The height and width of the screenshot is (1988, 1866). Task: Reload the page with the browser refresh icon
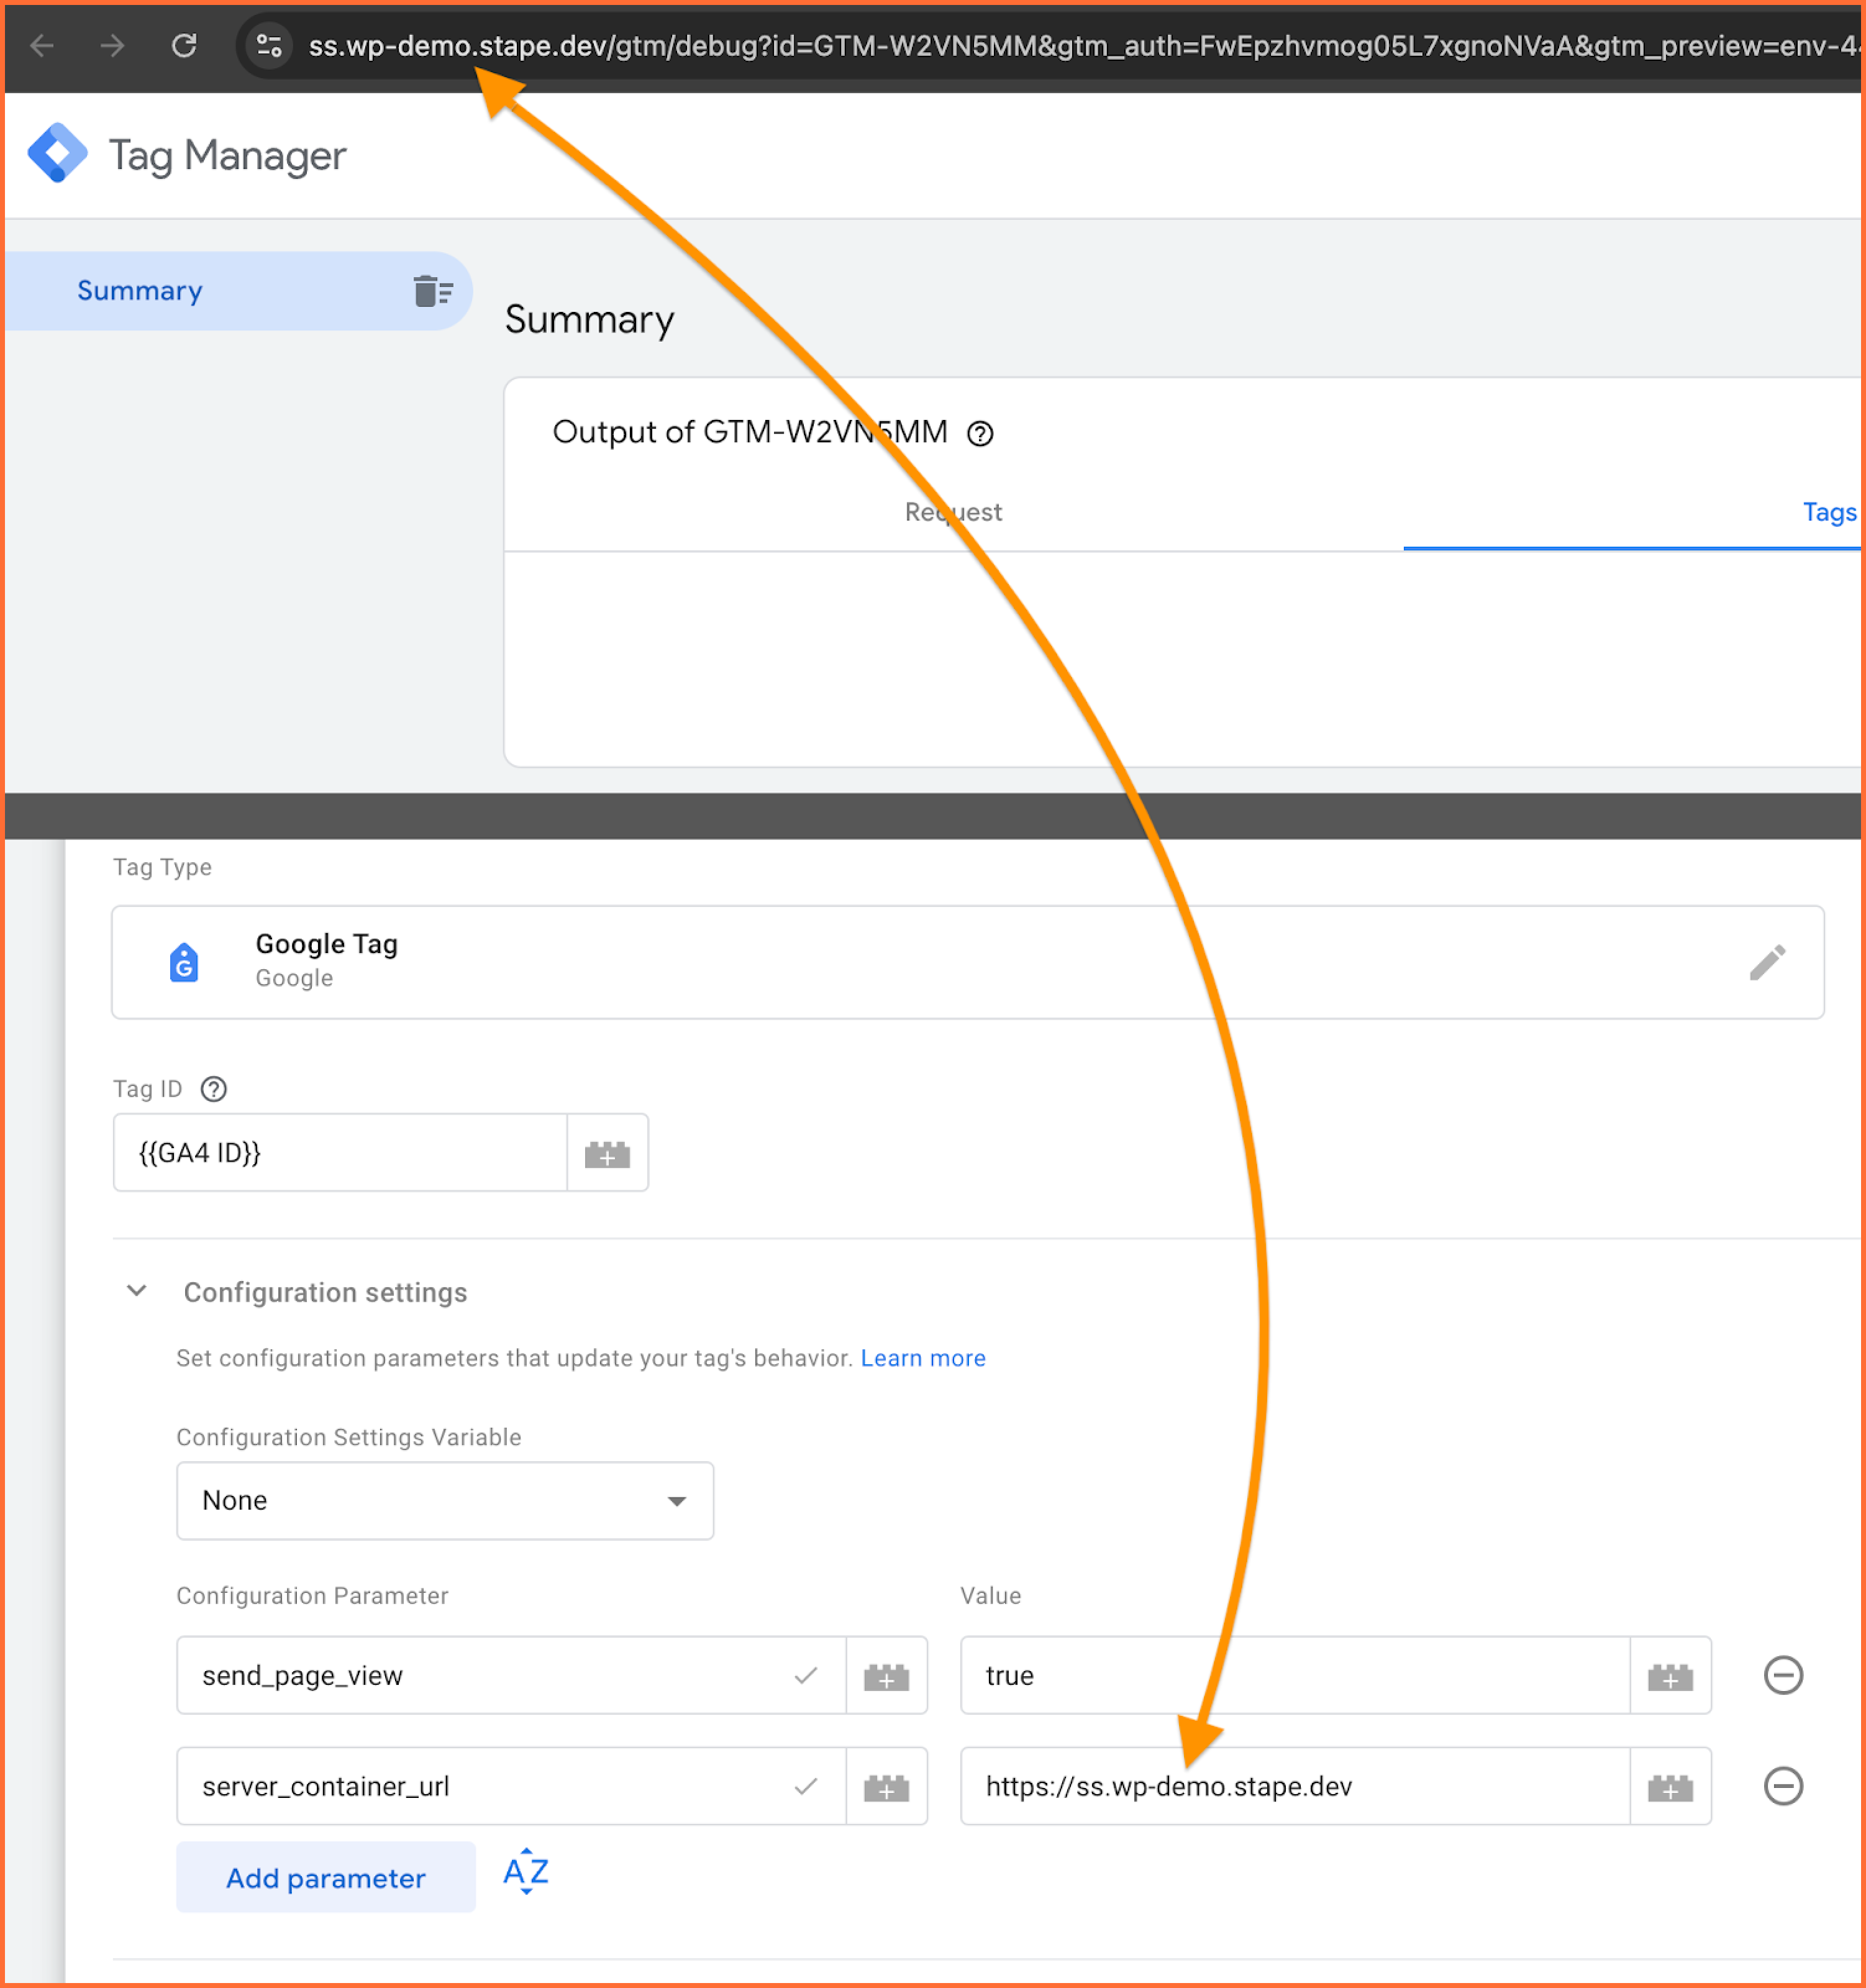click(184, 46)
